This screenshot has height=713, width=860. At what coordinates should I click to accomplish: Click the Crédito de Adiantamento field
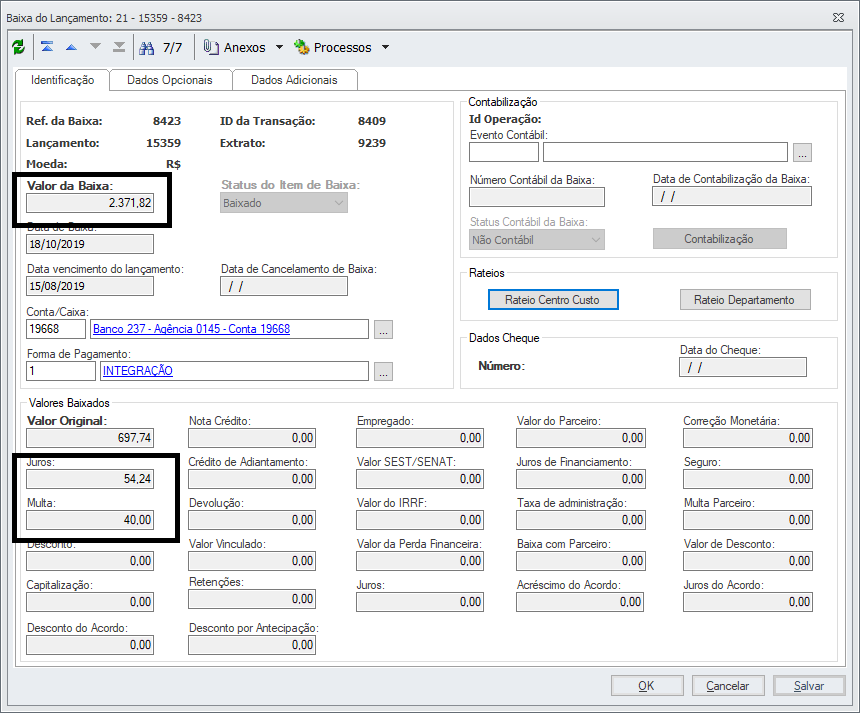click(x=252, y=479)
